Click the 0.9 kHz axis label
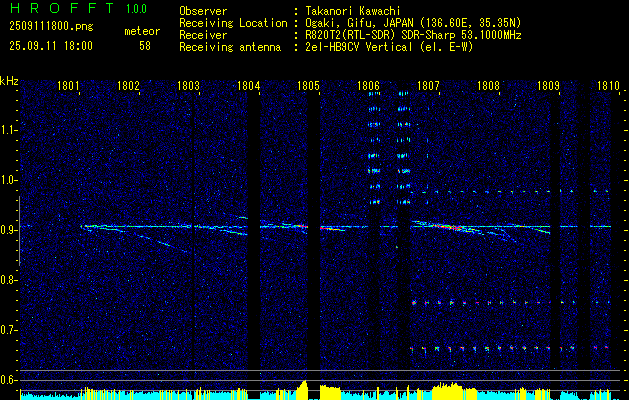Image resolution: width=629 pixels, height=400 pixels. click(9, 230)
